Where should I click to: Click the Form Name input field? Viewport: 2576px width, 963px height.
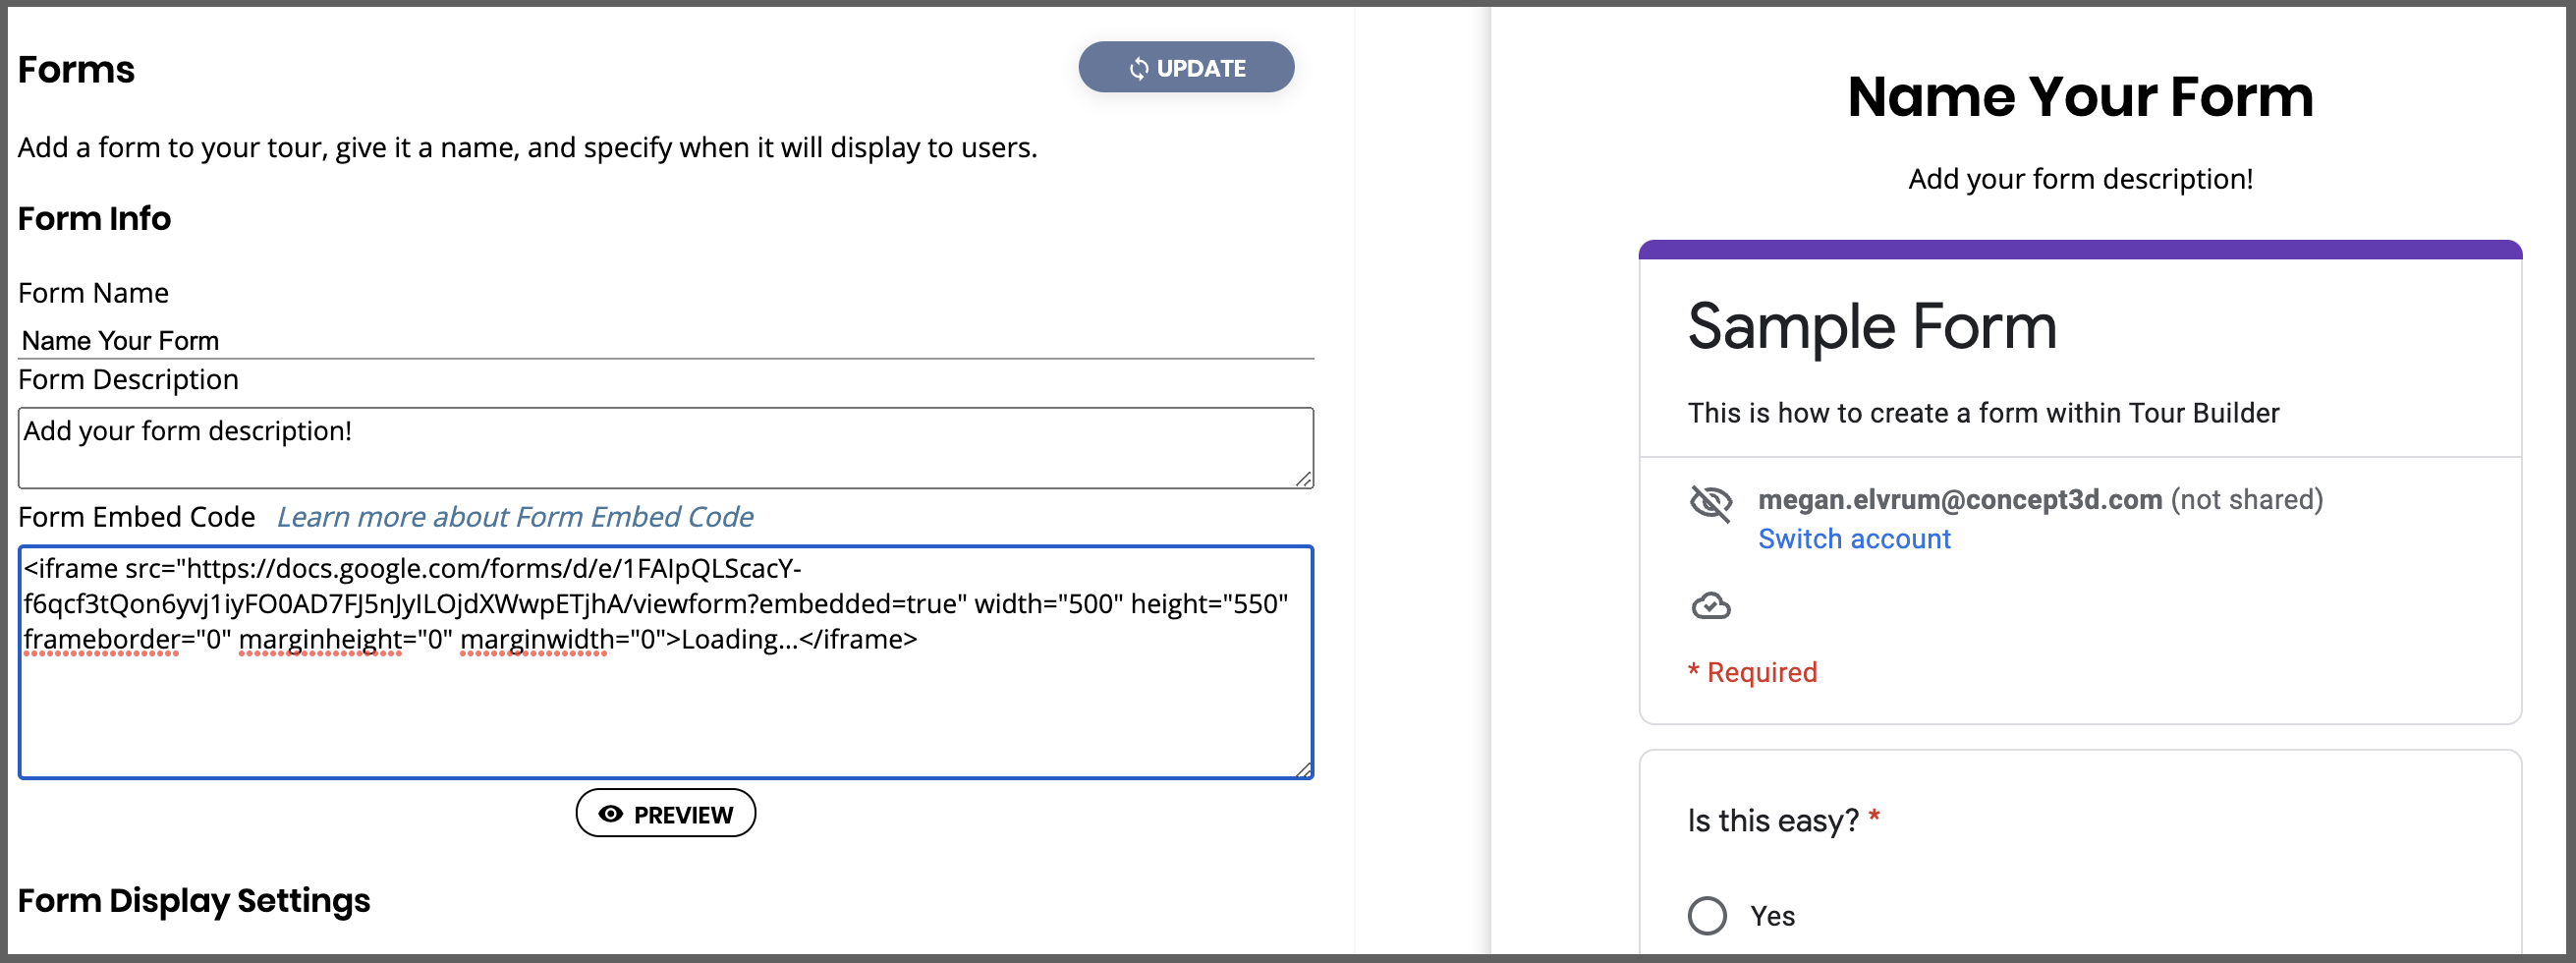666,341
